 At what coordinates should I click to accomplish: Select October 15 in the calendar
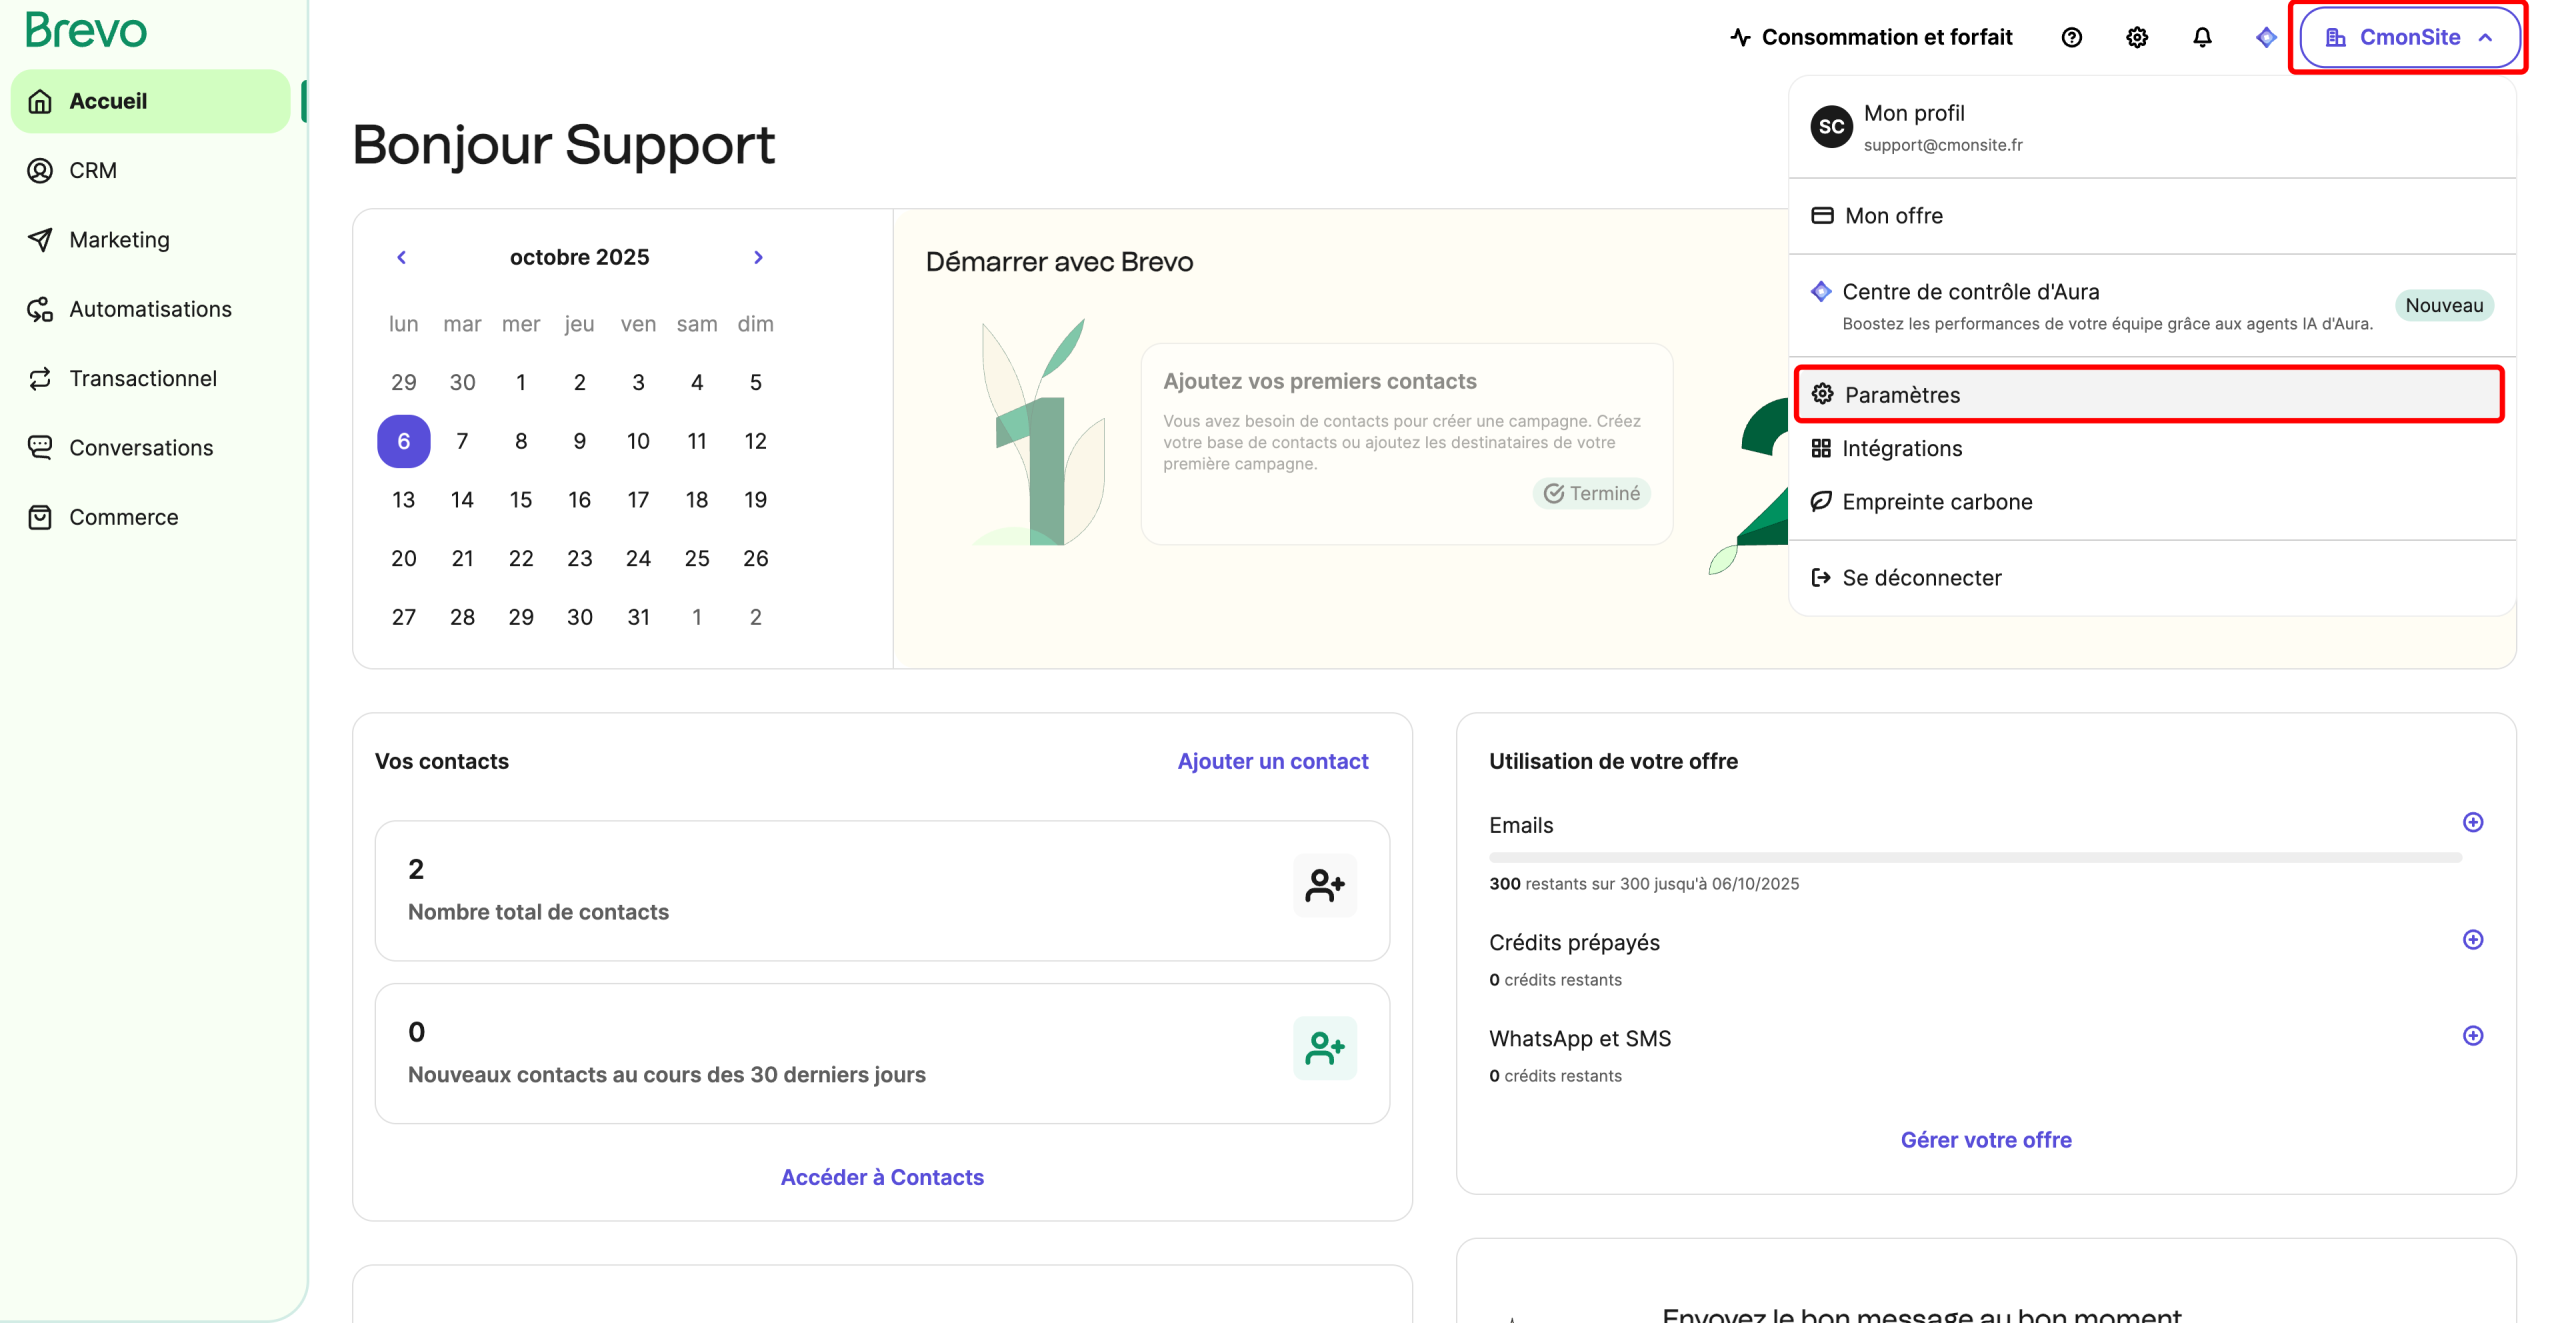(x=521, y=500)
